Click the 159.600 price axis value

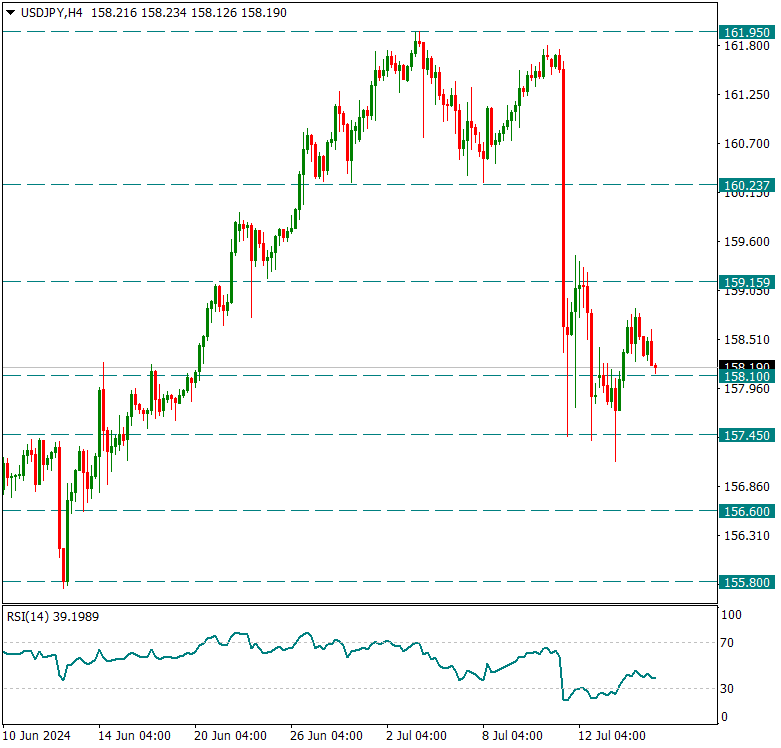(x=747, y=242)
